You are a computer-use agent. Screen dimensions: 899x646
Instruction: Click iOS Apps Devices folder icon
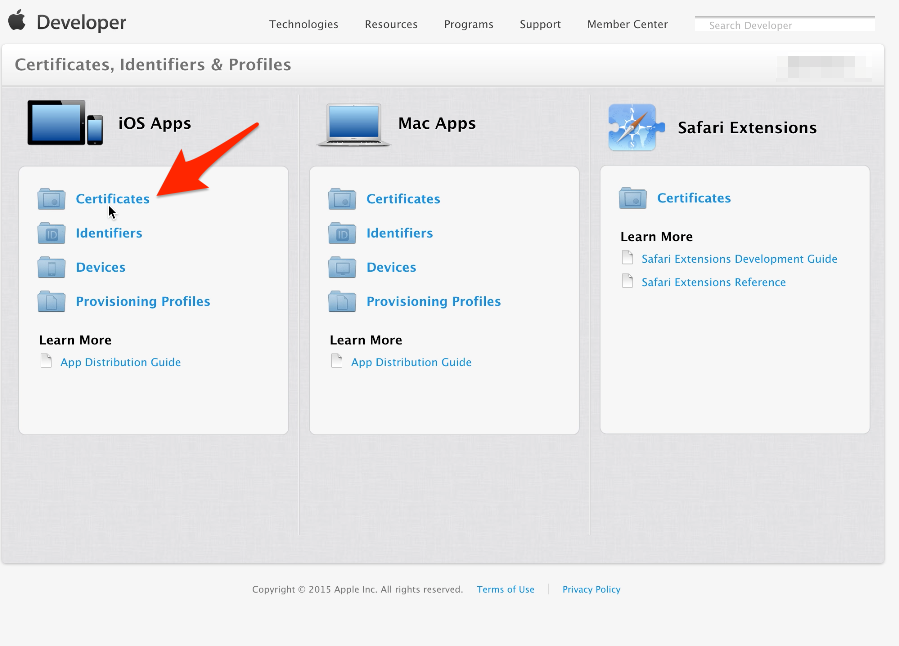click(52, 267)
